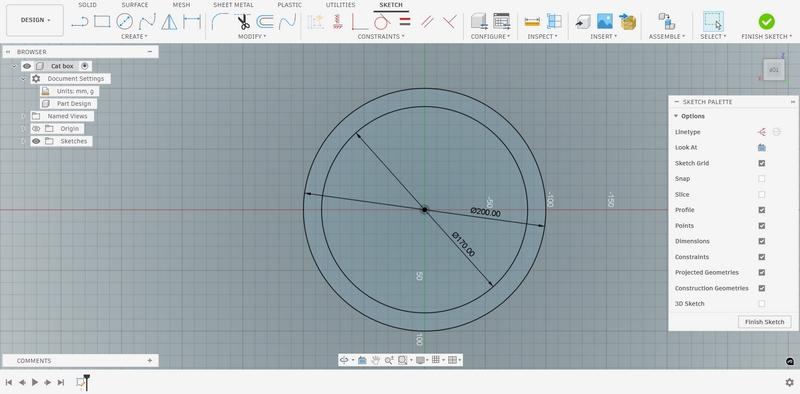This screenshot has height=394, width=800.
Task: Select the Sketch Dimension tool
Action: click(x=192, y=21)
